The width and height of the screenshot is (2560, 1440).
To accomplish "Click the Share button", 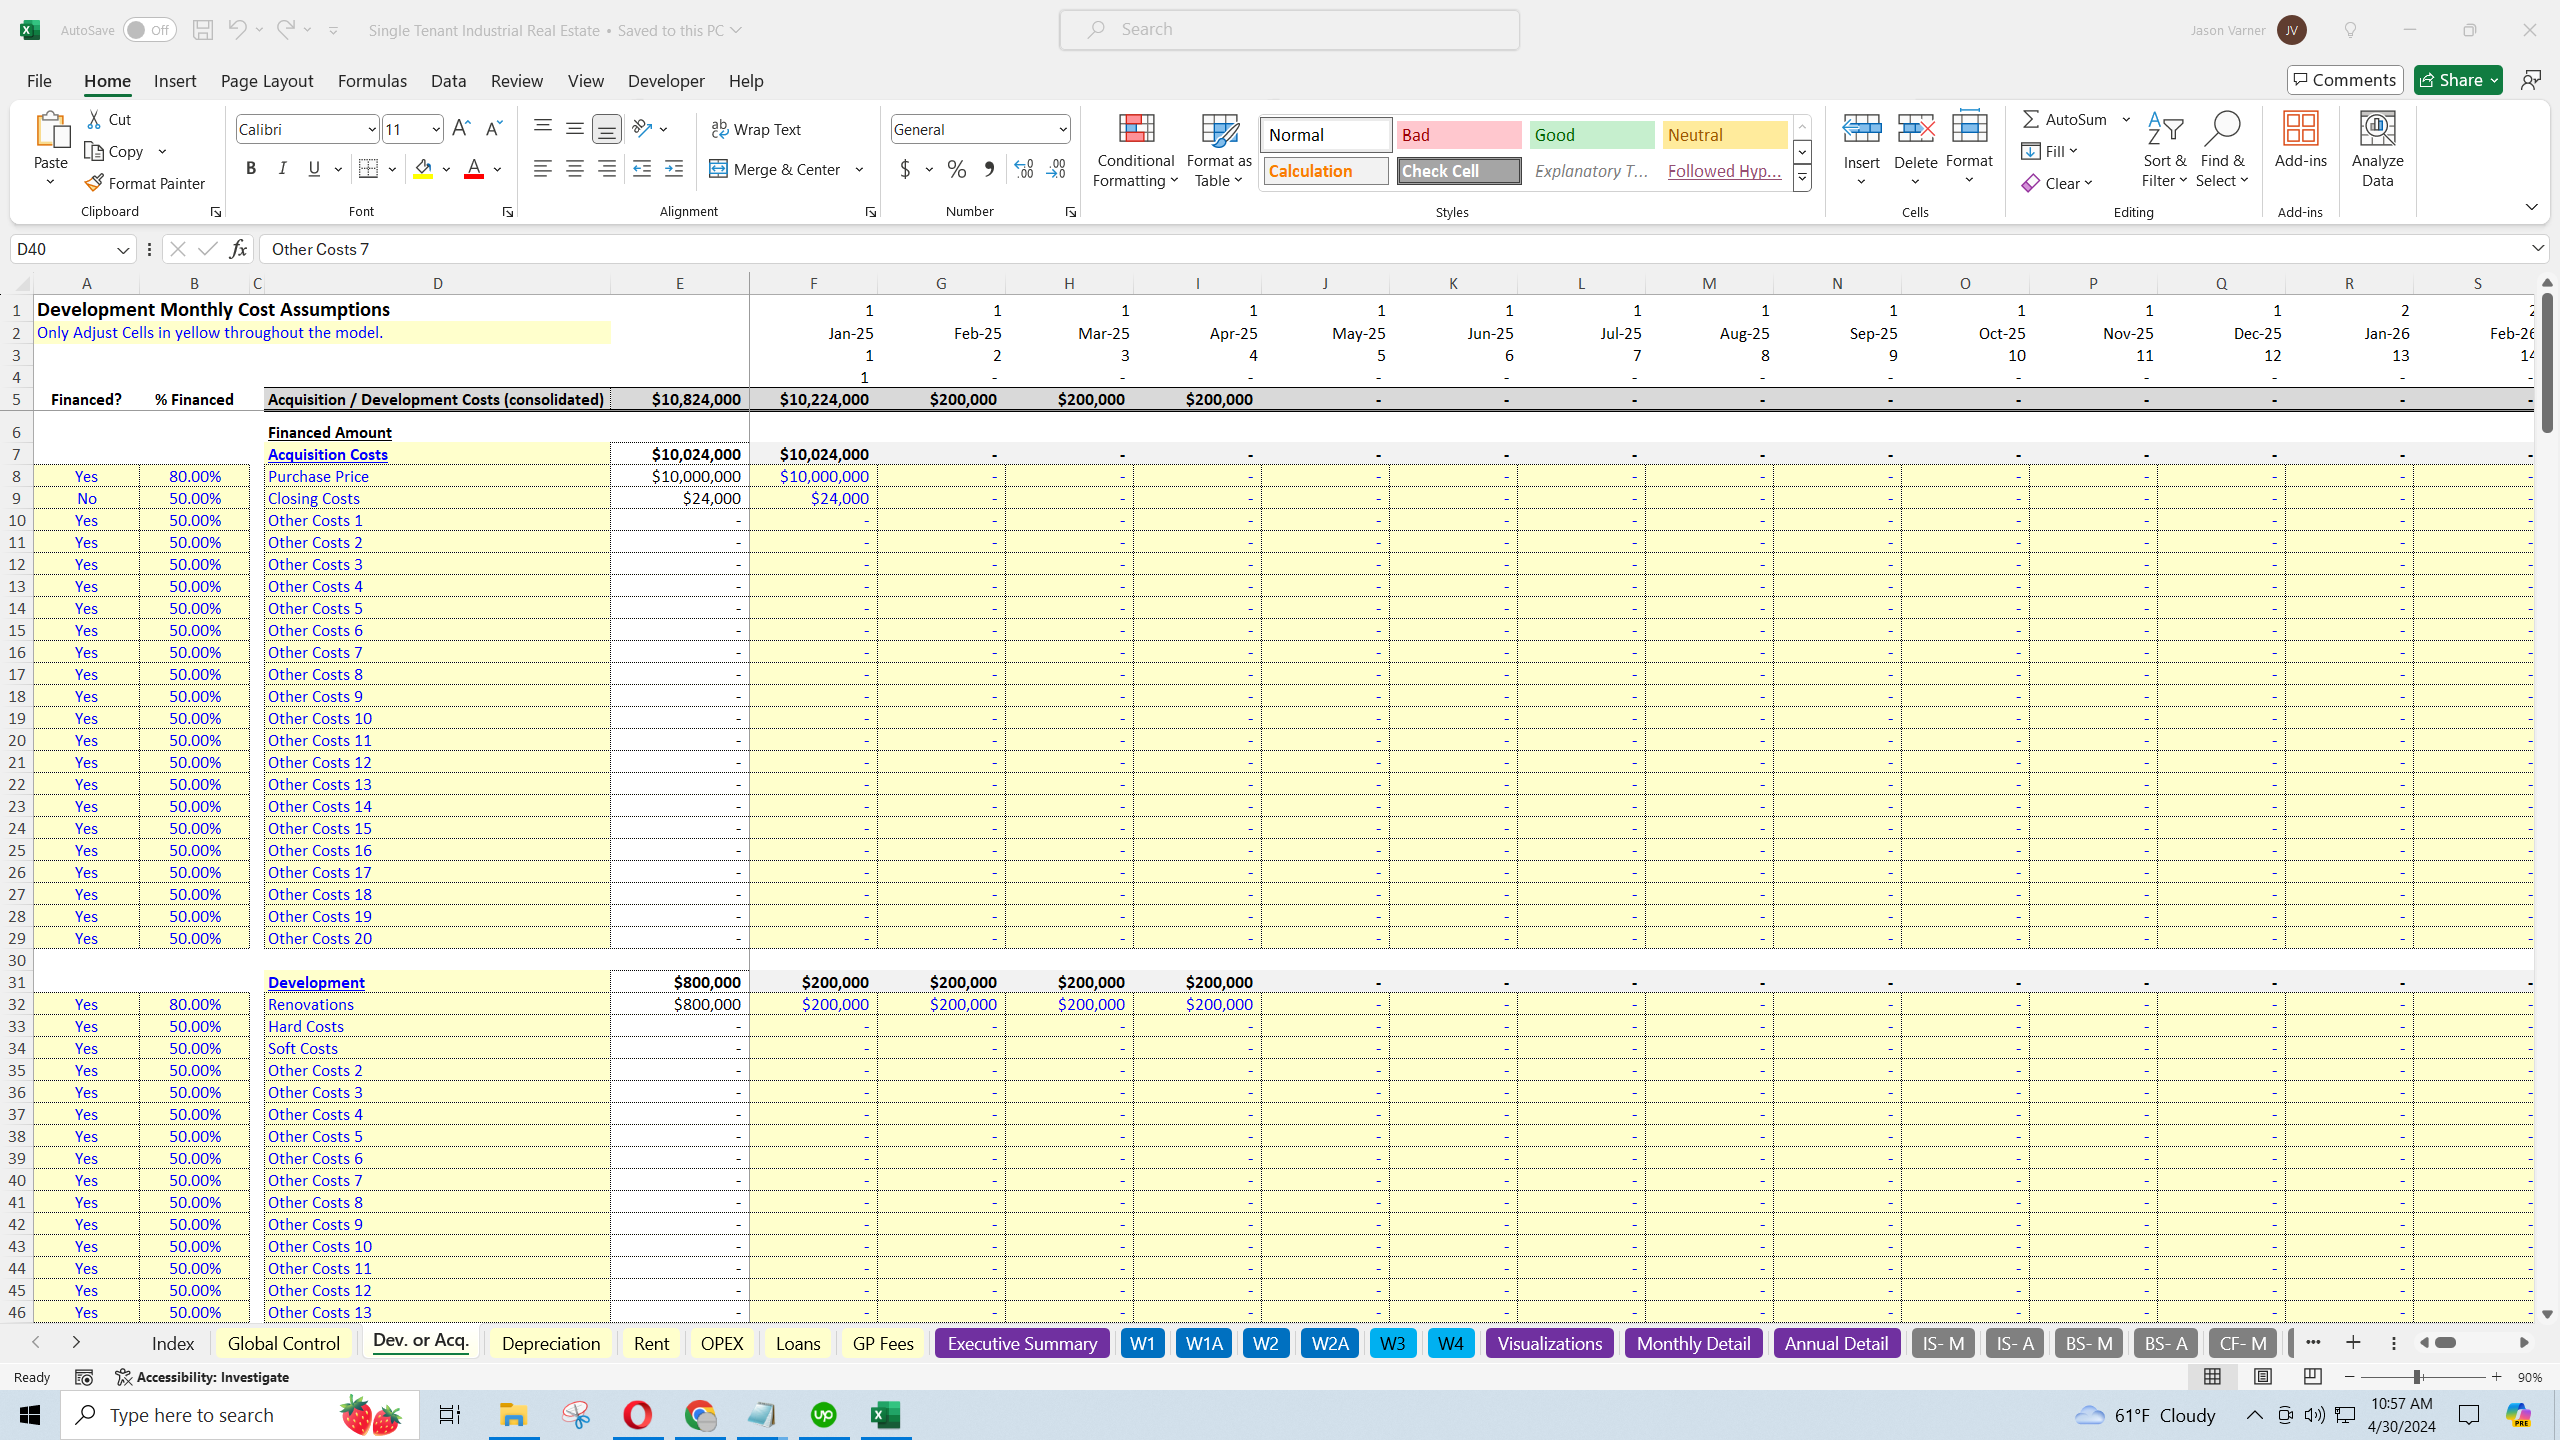I will 2458,80.
